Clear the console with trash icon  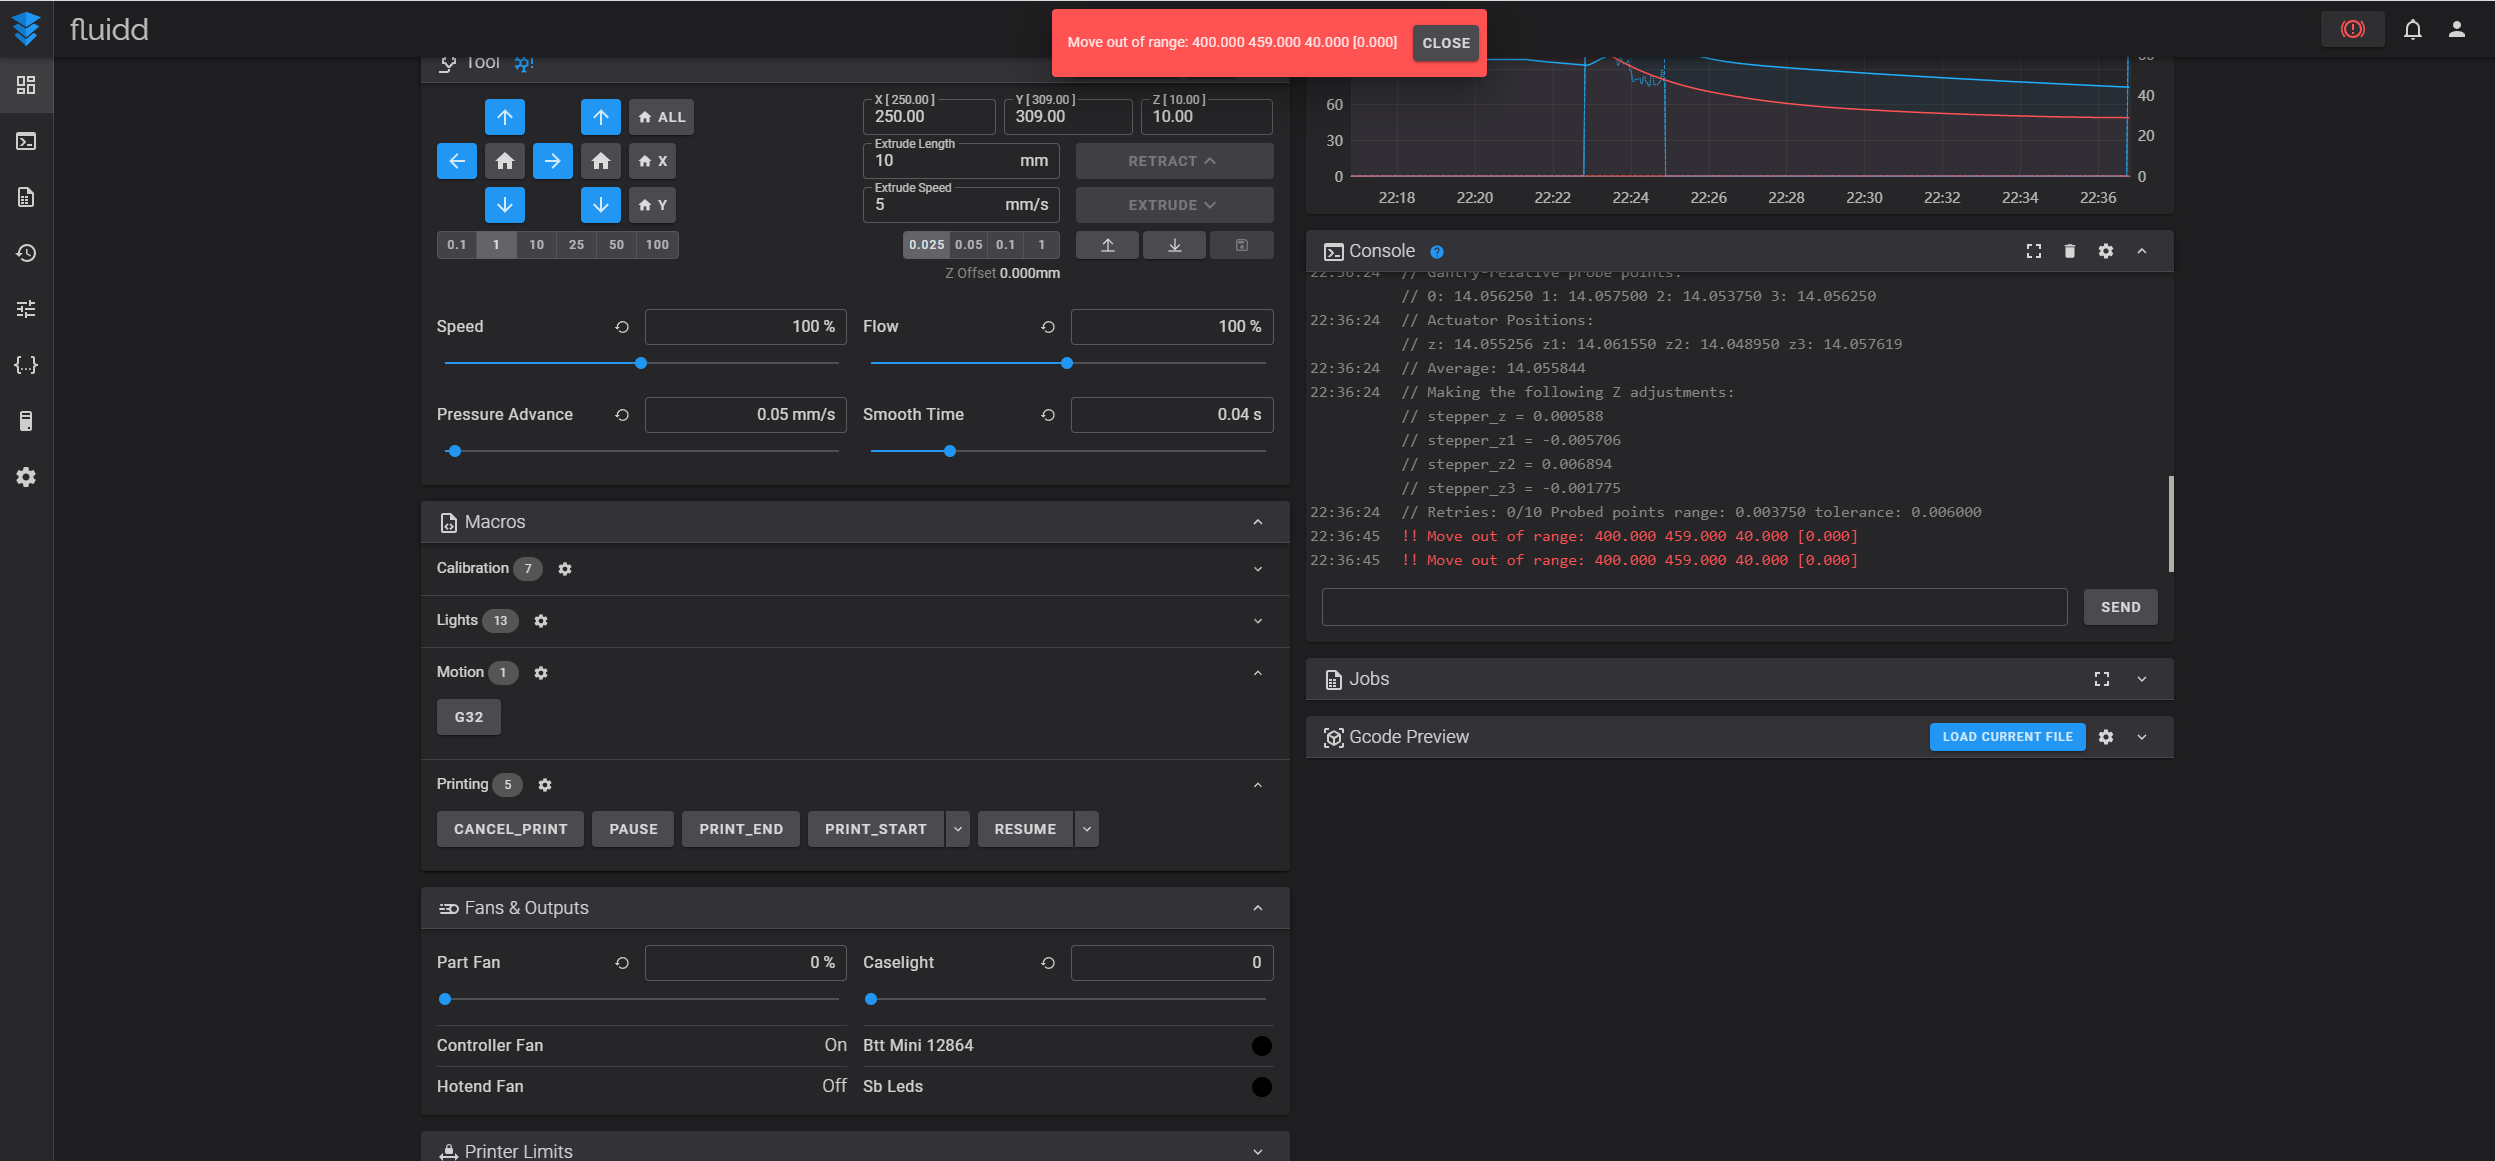(2070, 251)
